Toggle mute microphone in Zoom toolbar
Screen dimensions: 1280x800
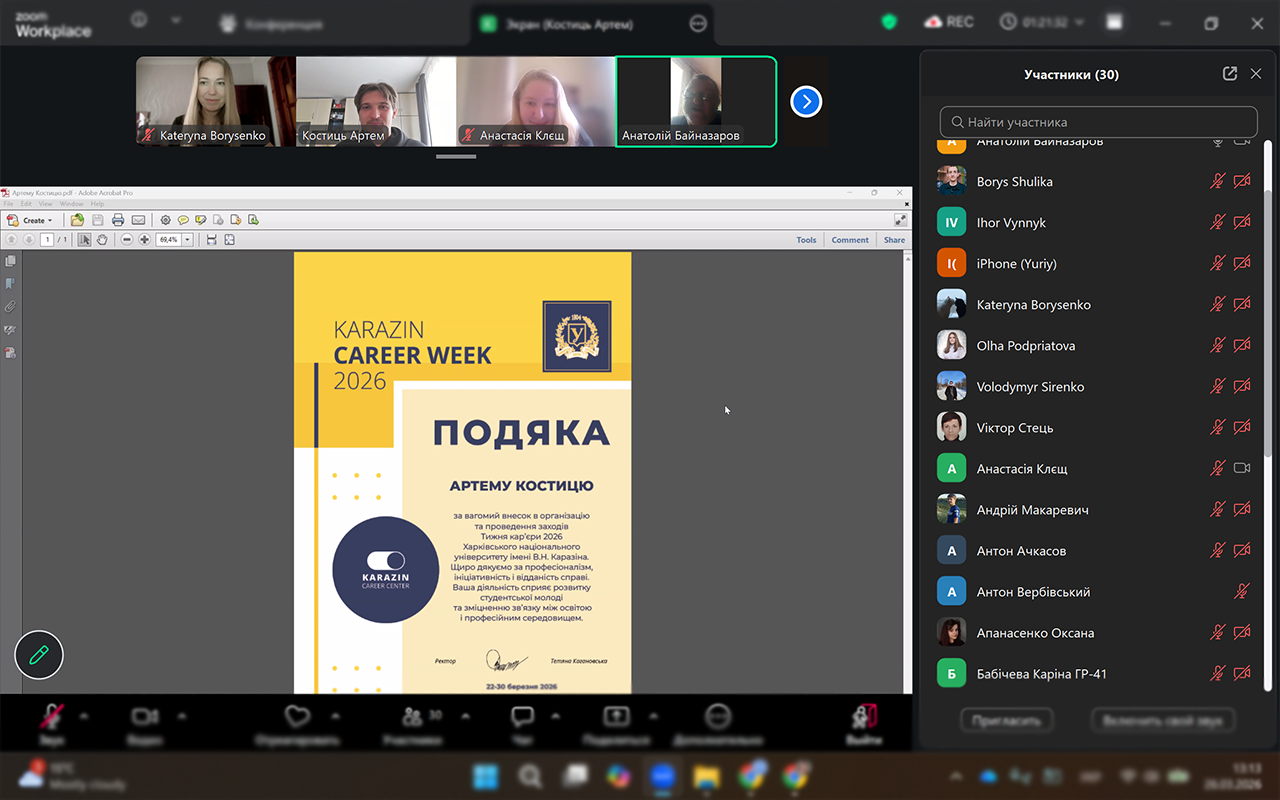coord(51,718)
